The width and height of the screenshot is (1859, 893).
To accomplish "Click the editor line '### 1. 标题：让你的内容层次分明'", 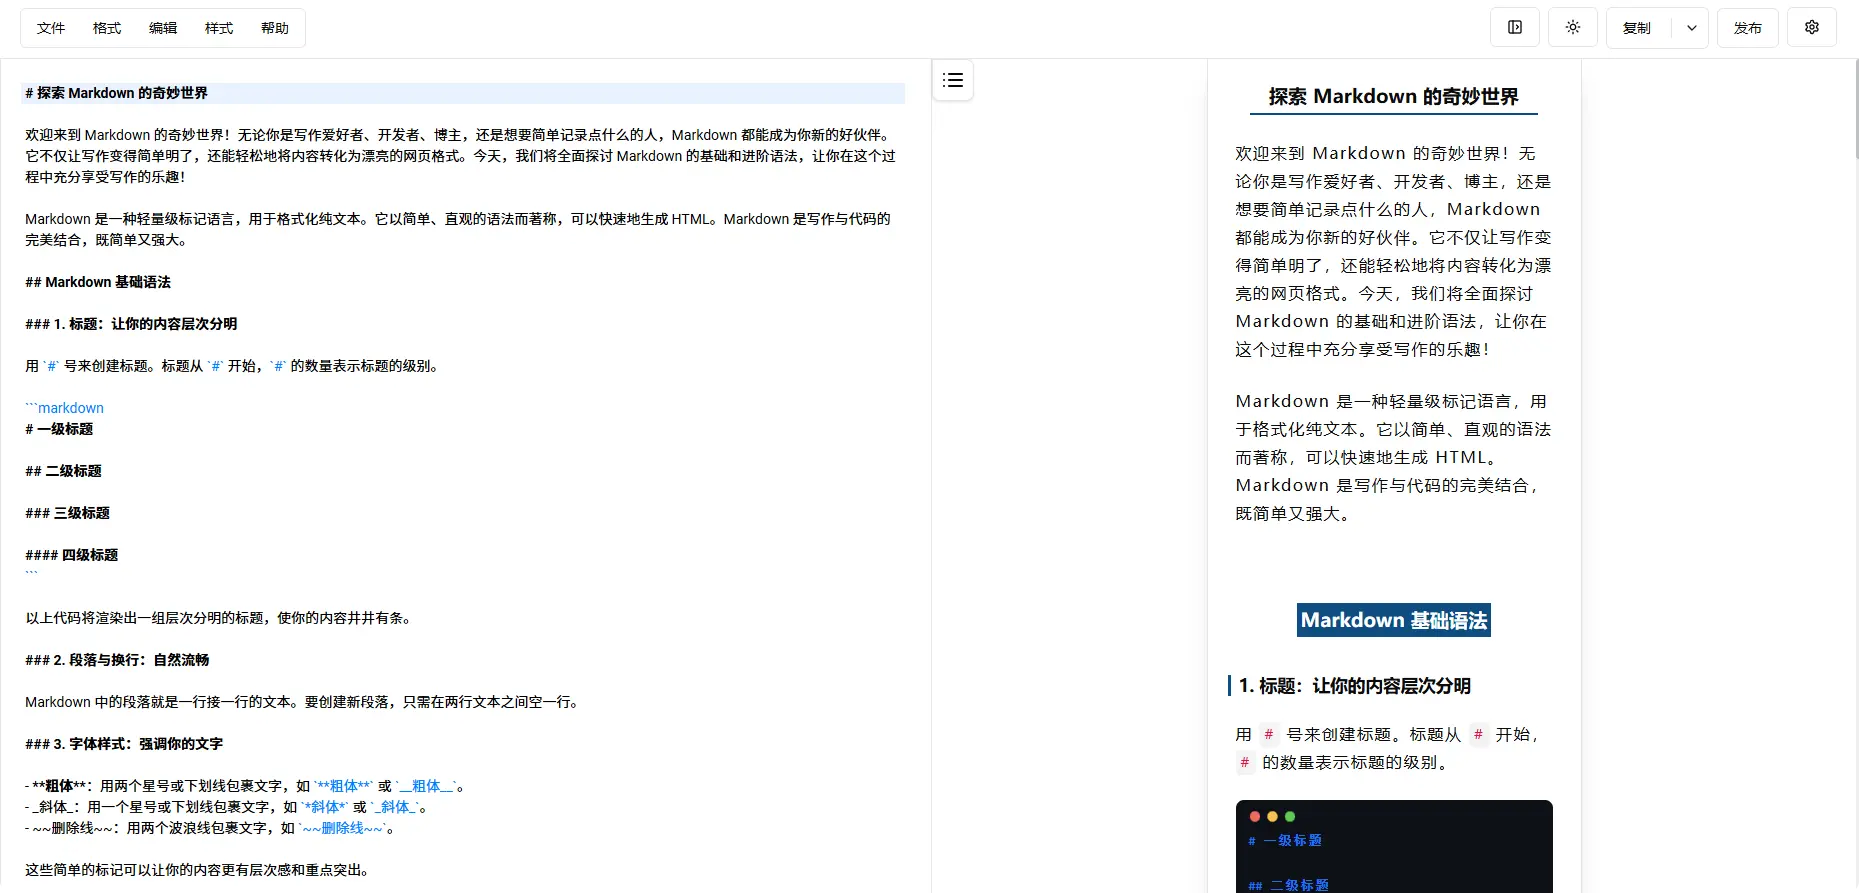I will (x=131, y=324).
